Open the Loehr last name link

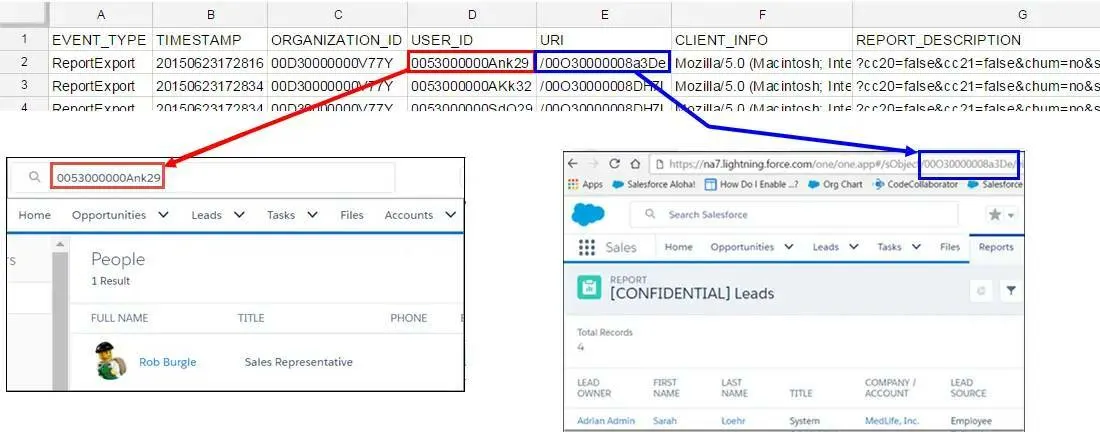pos(733,421)
